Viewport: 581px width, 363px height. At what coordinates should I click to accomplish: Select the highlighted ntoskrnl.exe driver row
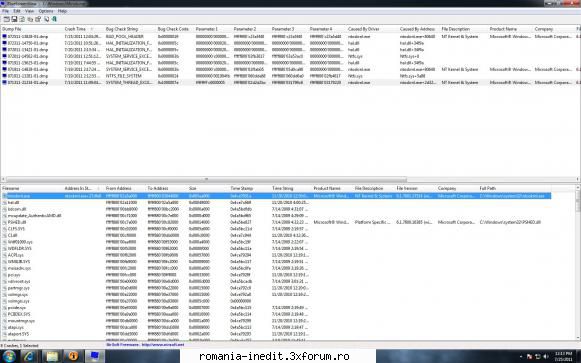click(x=276, y=196)
